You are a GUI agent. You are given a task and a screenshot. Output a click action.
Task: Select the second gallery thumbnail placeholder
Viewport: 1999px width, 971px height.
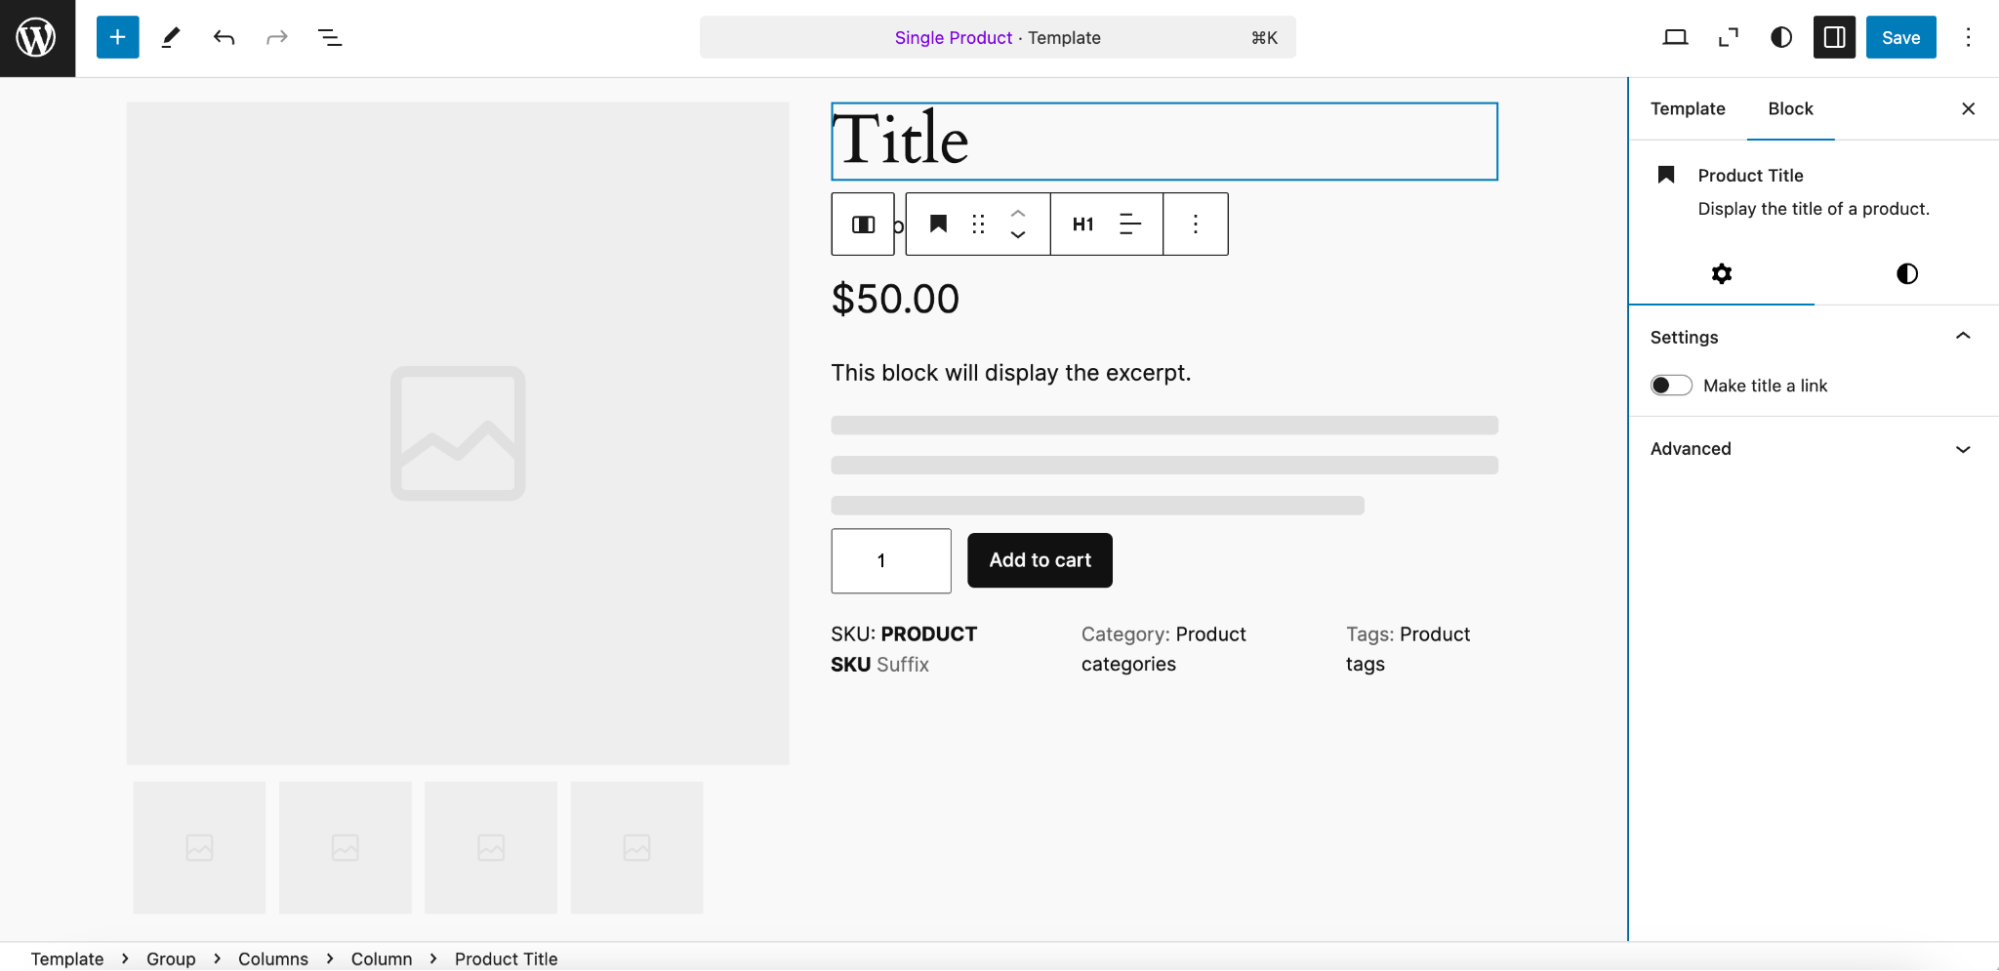click(x=345, y=848)
